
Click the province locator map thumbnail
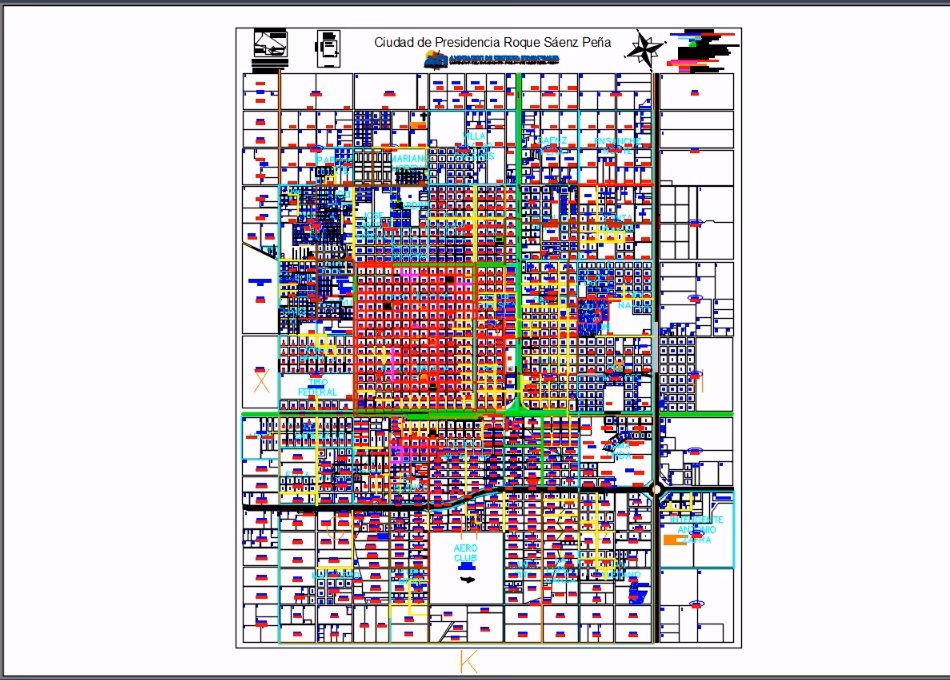tap(270, 48)
